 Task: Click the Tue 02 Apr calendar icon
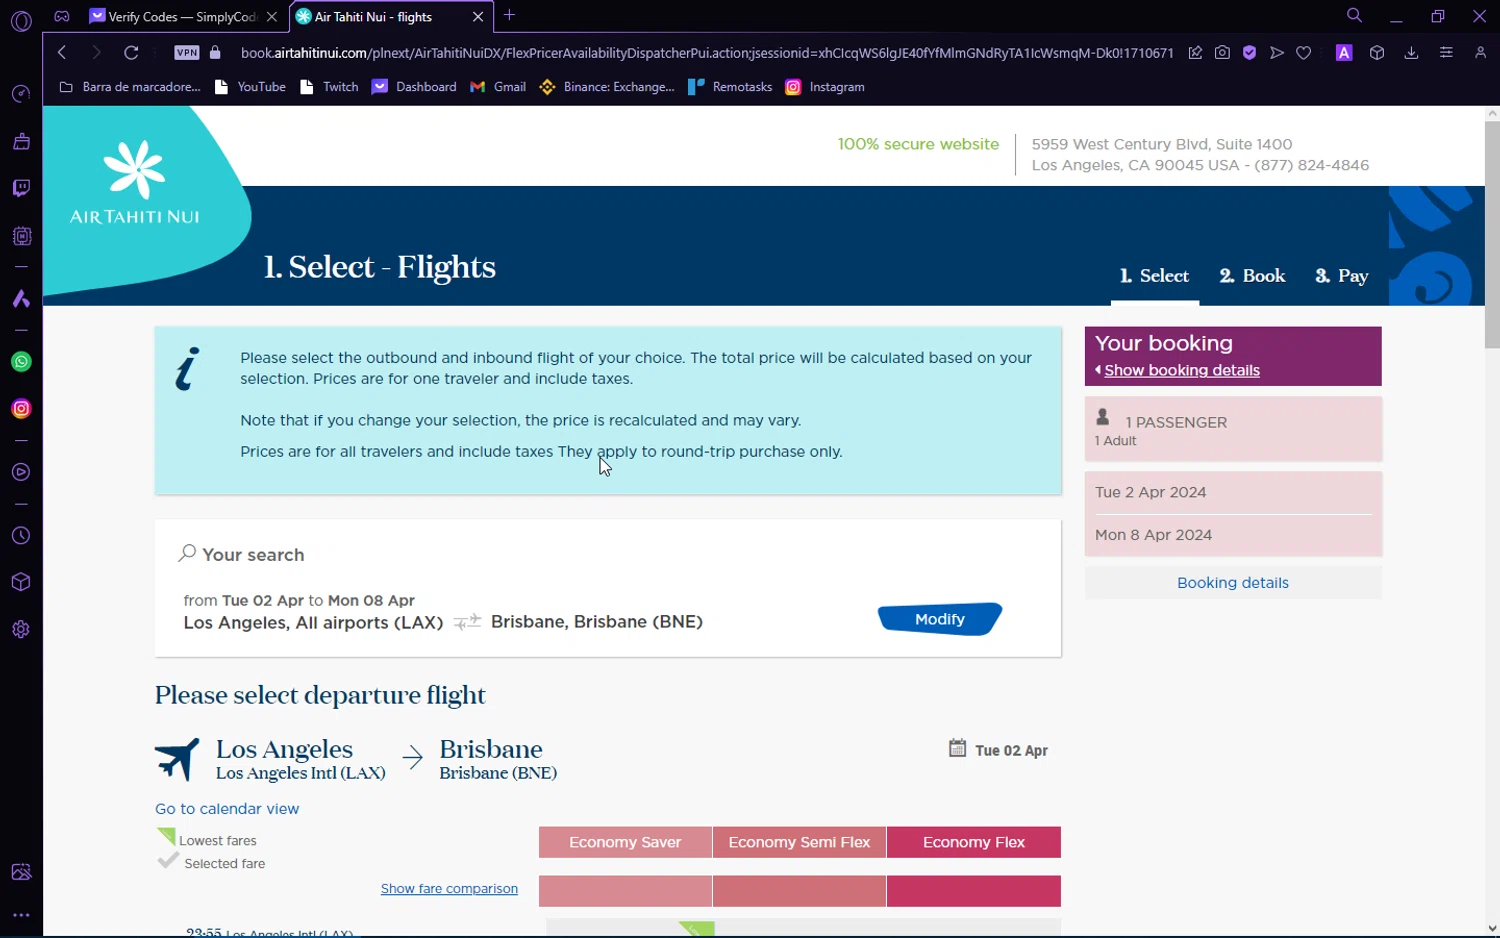pos(957,748)
